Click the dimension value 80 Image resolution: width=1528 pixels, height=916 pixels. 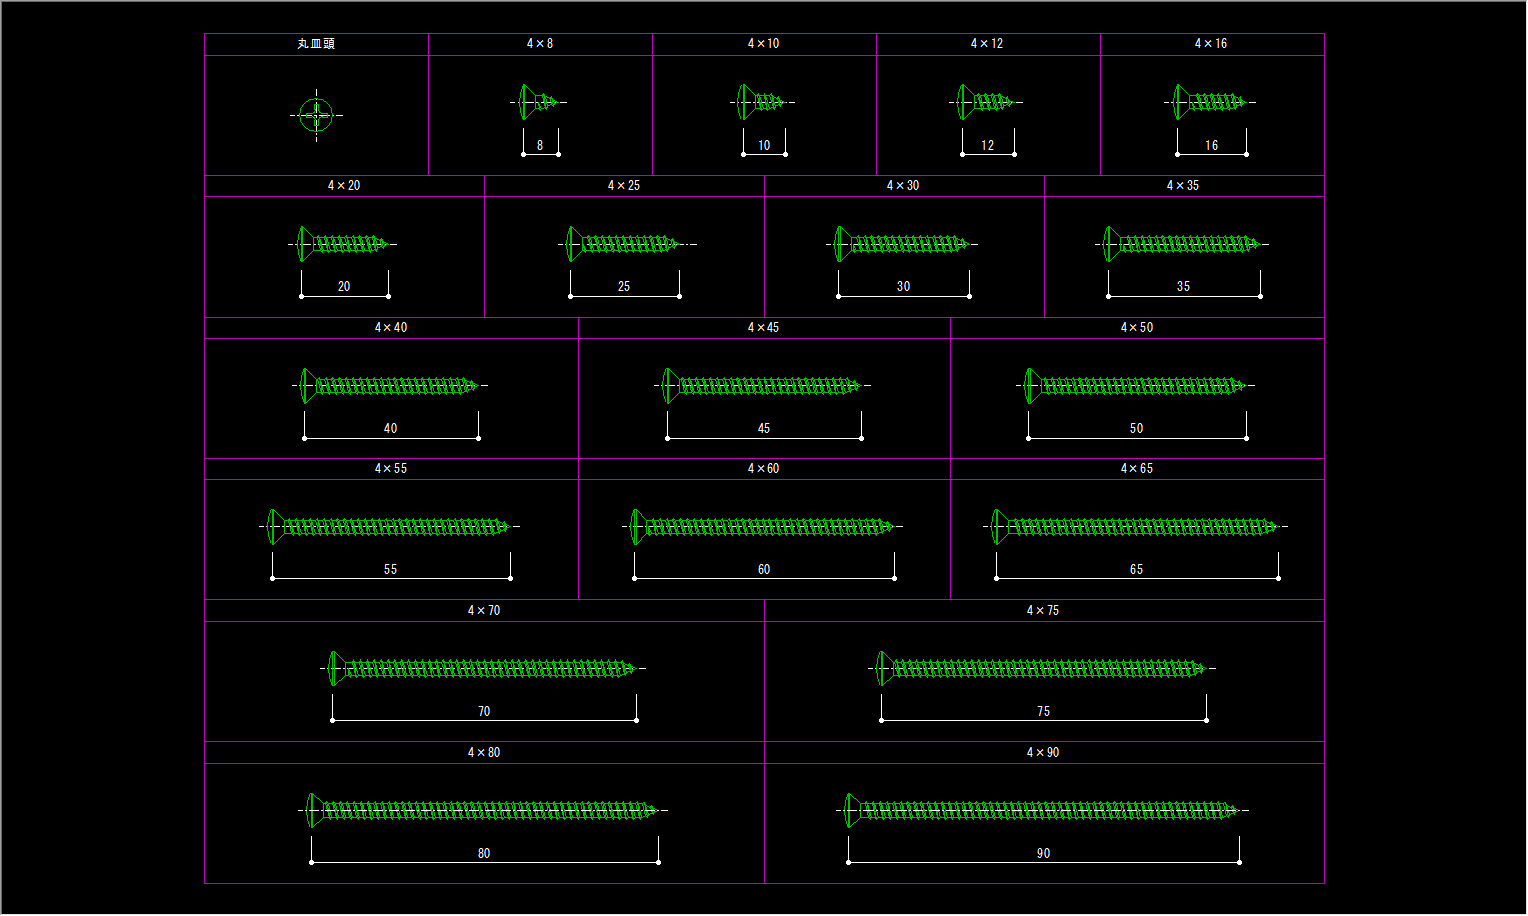click(484, 854)
